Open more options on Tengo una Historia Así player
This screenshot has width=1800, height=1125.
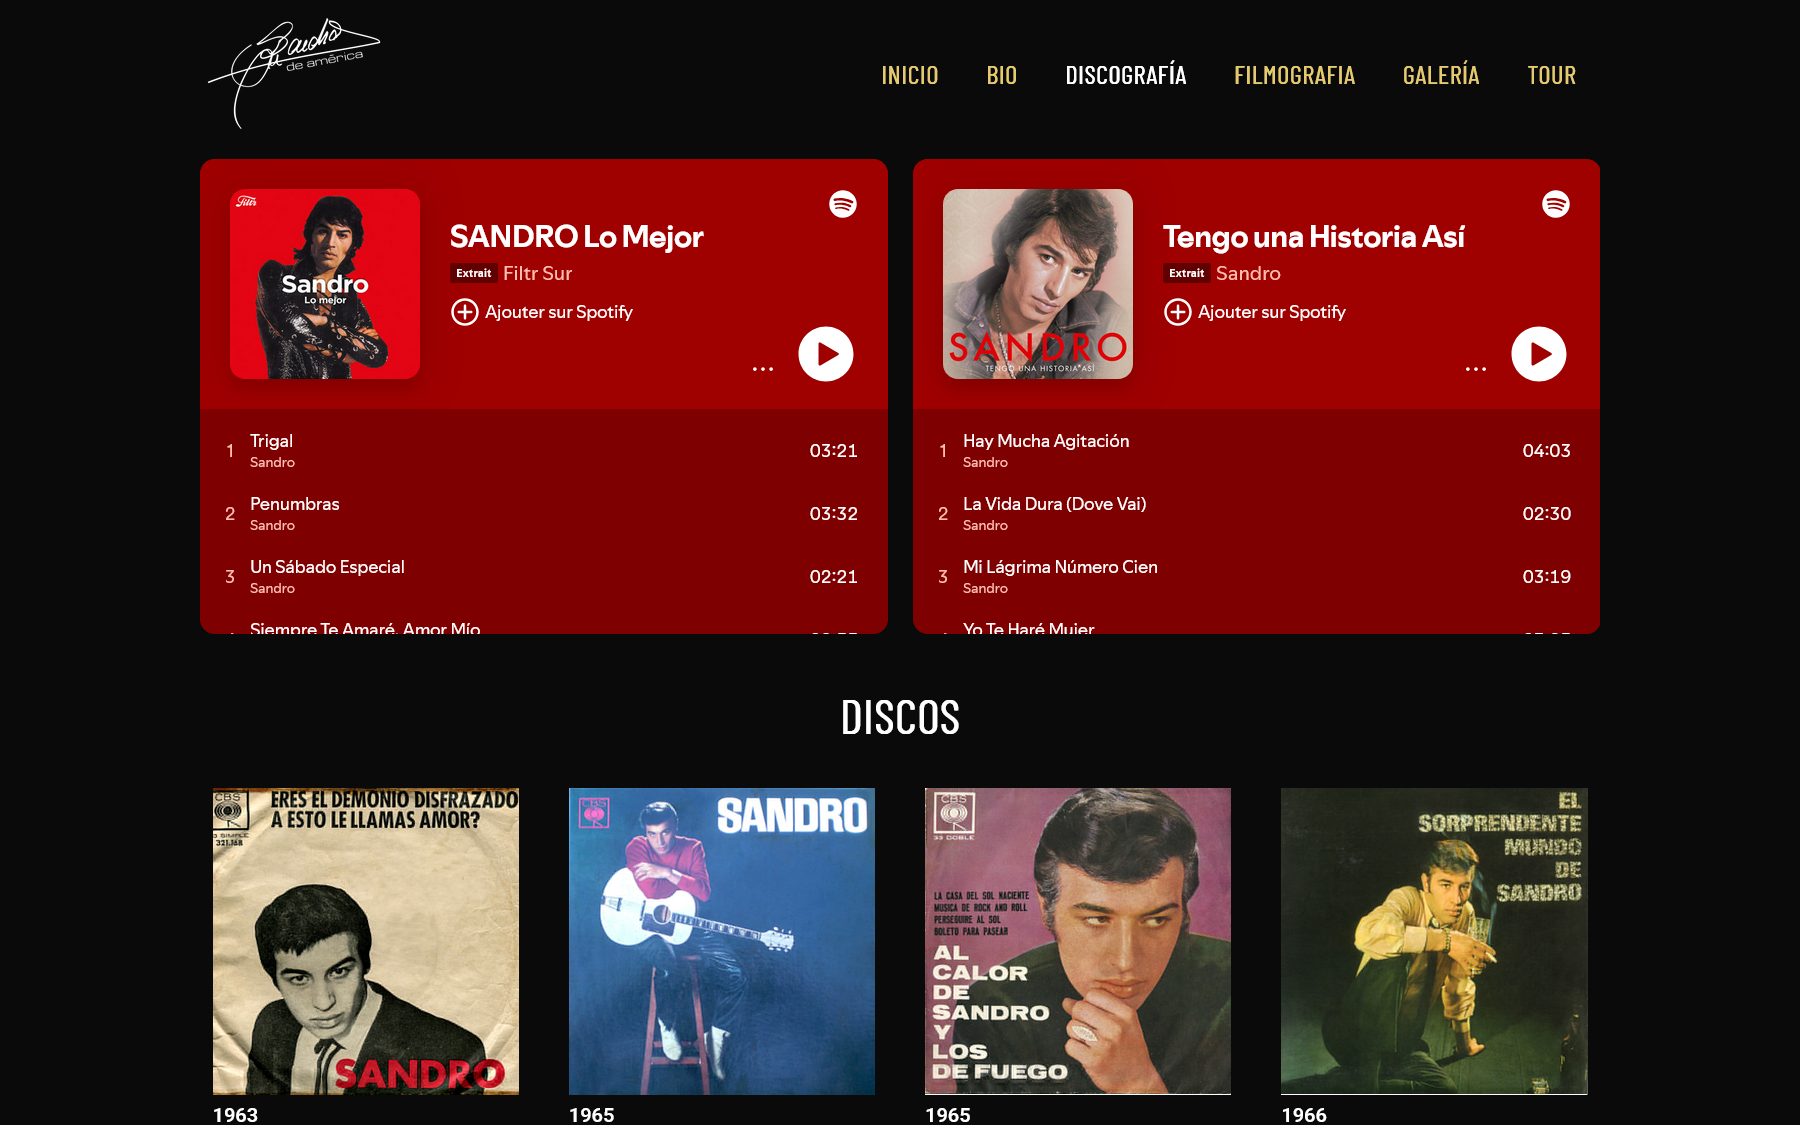point(1476,369)
